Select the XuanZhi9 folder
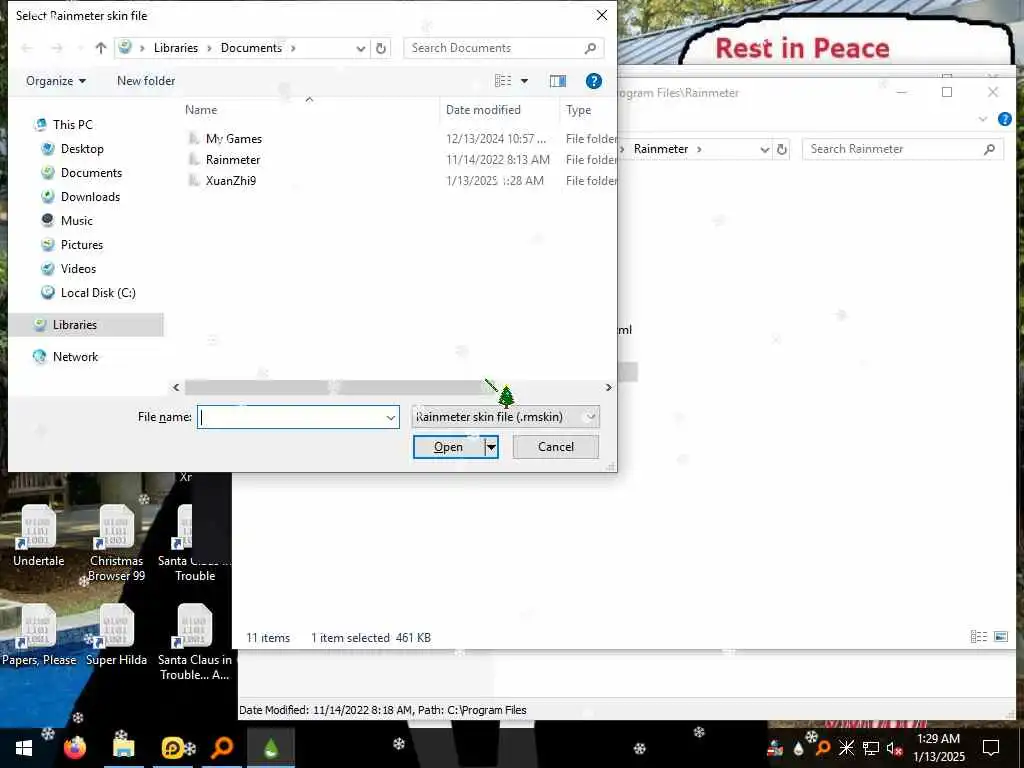The image size is (1024, 768). coord(231,180)
